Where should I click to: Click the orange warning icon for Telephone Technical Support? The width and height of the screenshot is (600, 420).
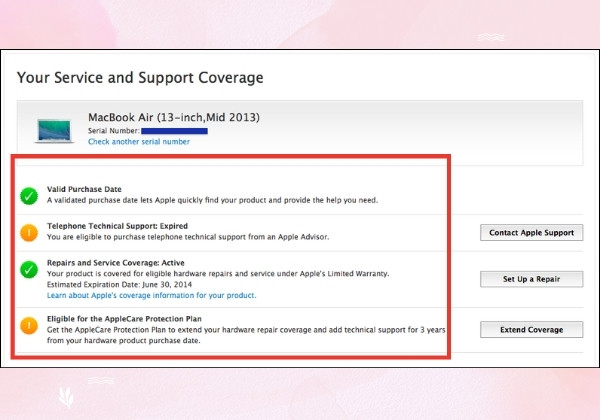tap(29, 233)
